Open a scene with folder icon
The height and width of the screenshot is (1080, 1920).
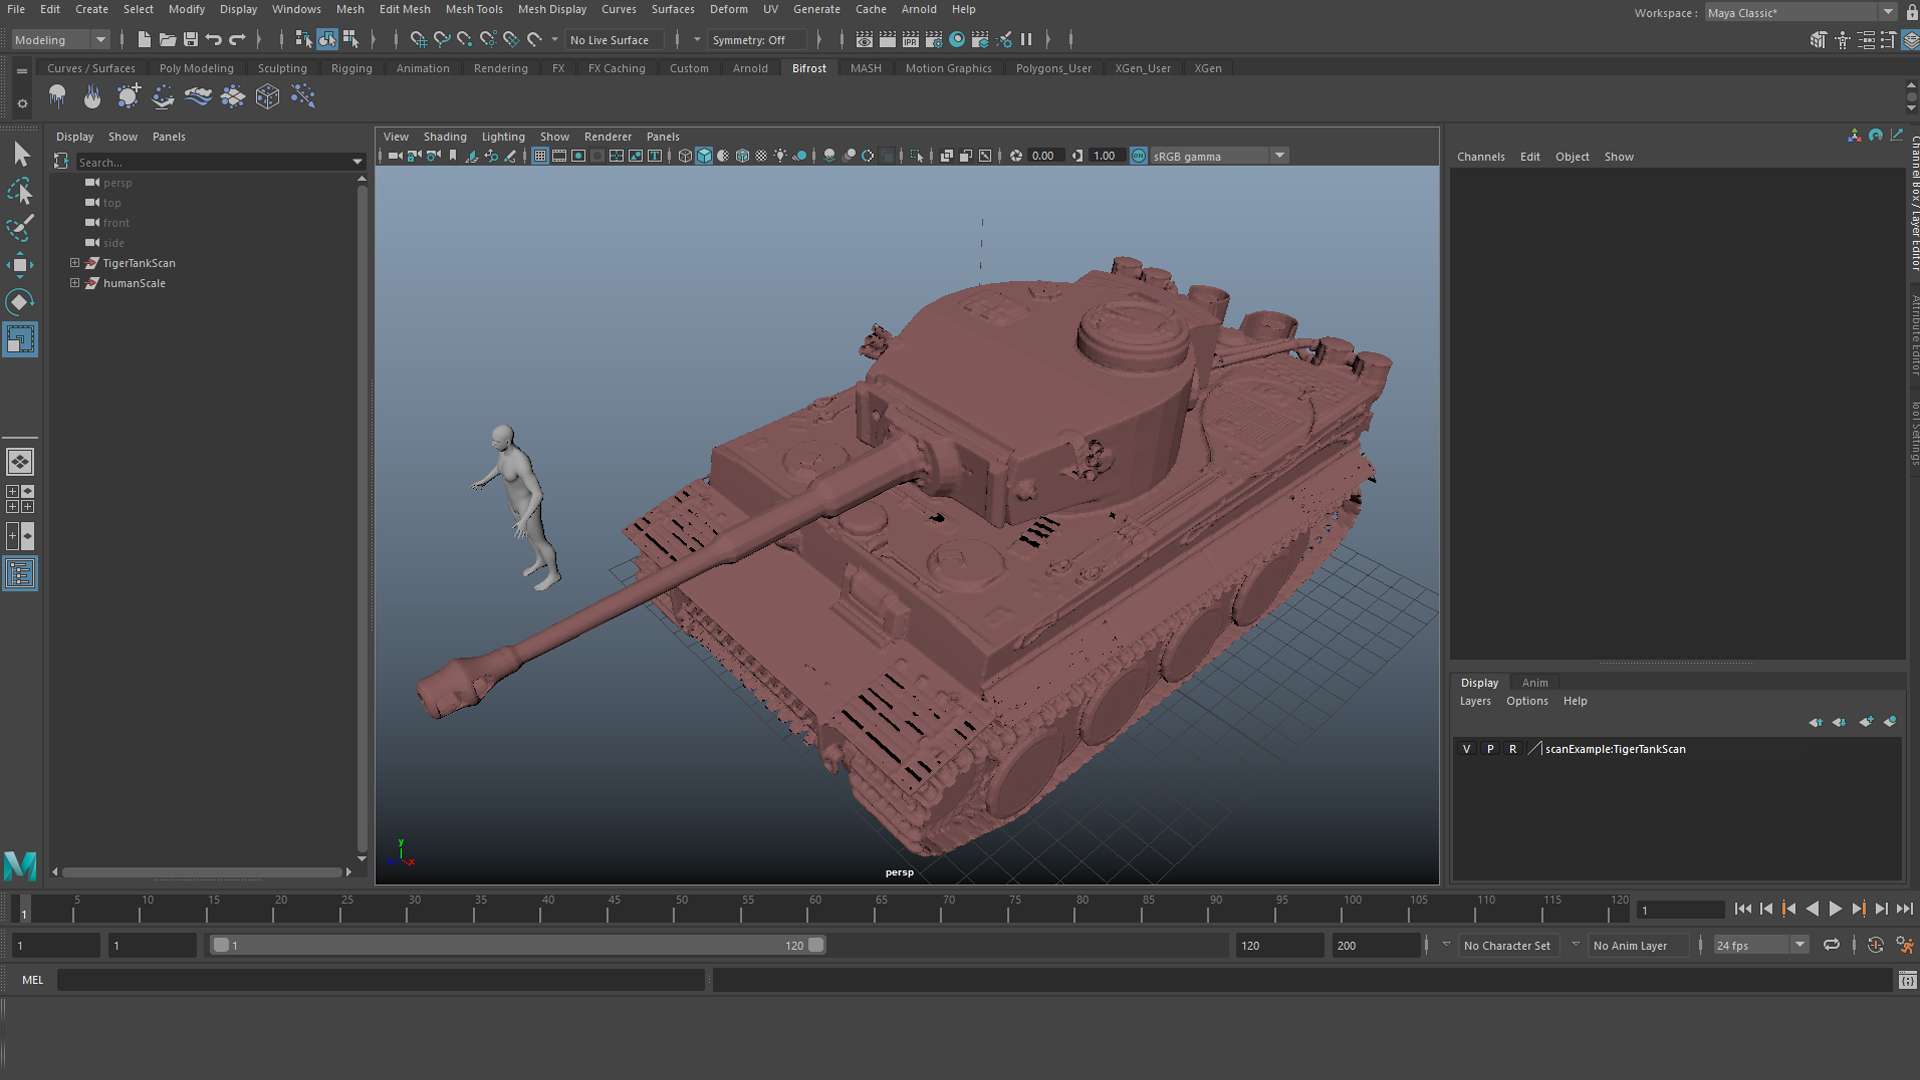pos(167,40)
